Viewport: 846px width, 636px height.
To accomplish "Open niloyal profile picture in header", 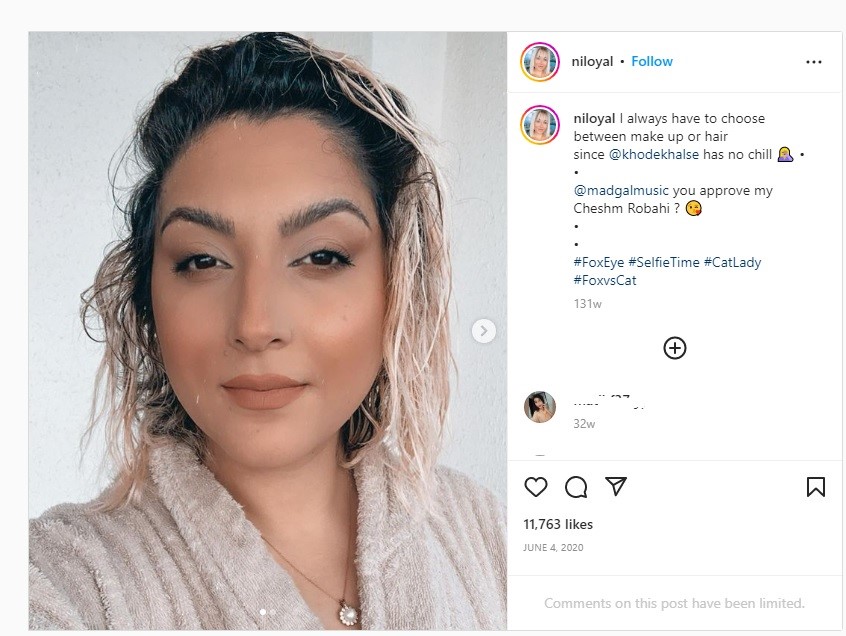I will coord(540,62).
